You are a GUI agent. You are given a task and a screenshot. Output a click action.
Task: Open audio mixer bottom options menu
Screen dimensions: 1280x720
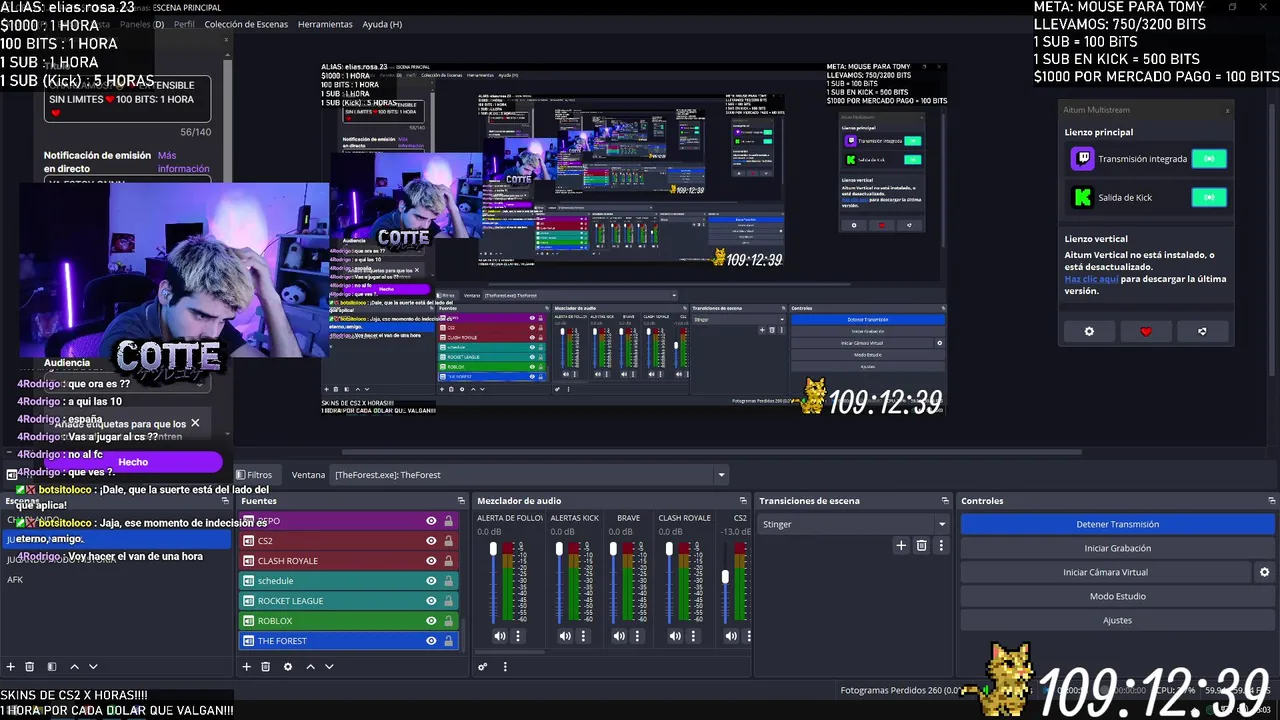504,667
